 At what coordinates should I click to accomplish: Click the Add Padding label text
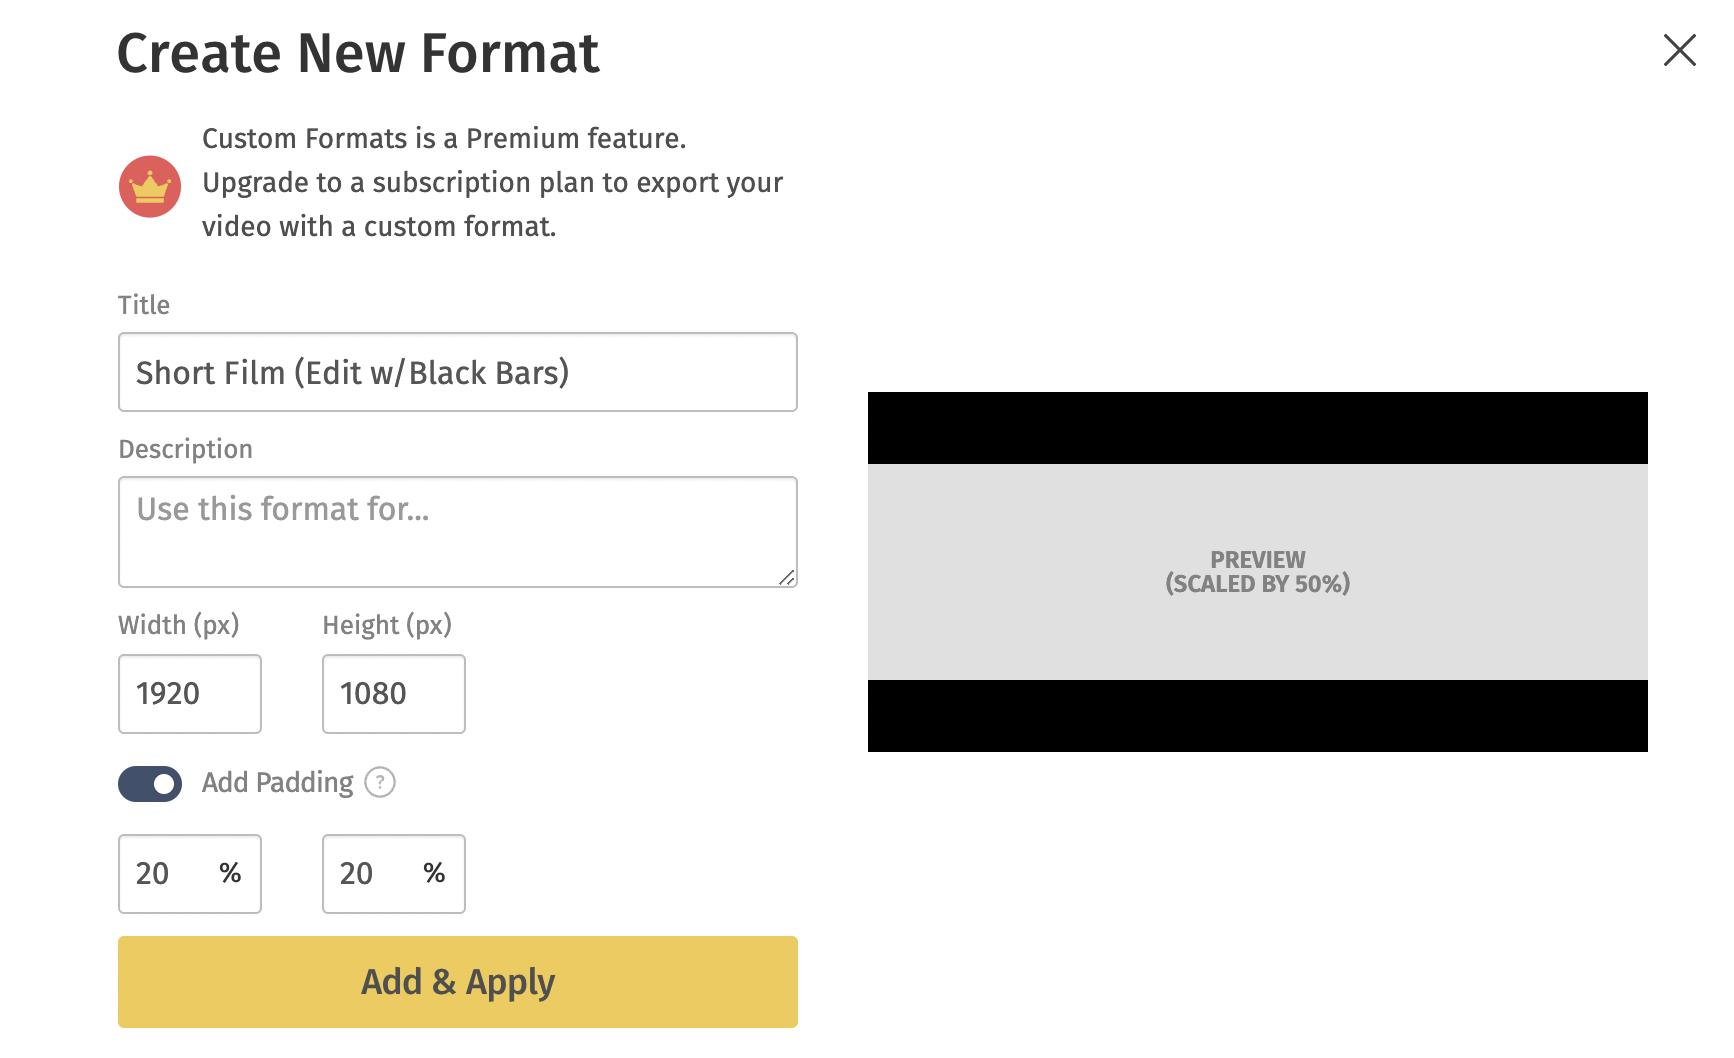[278, 783]
